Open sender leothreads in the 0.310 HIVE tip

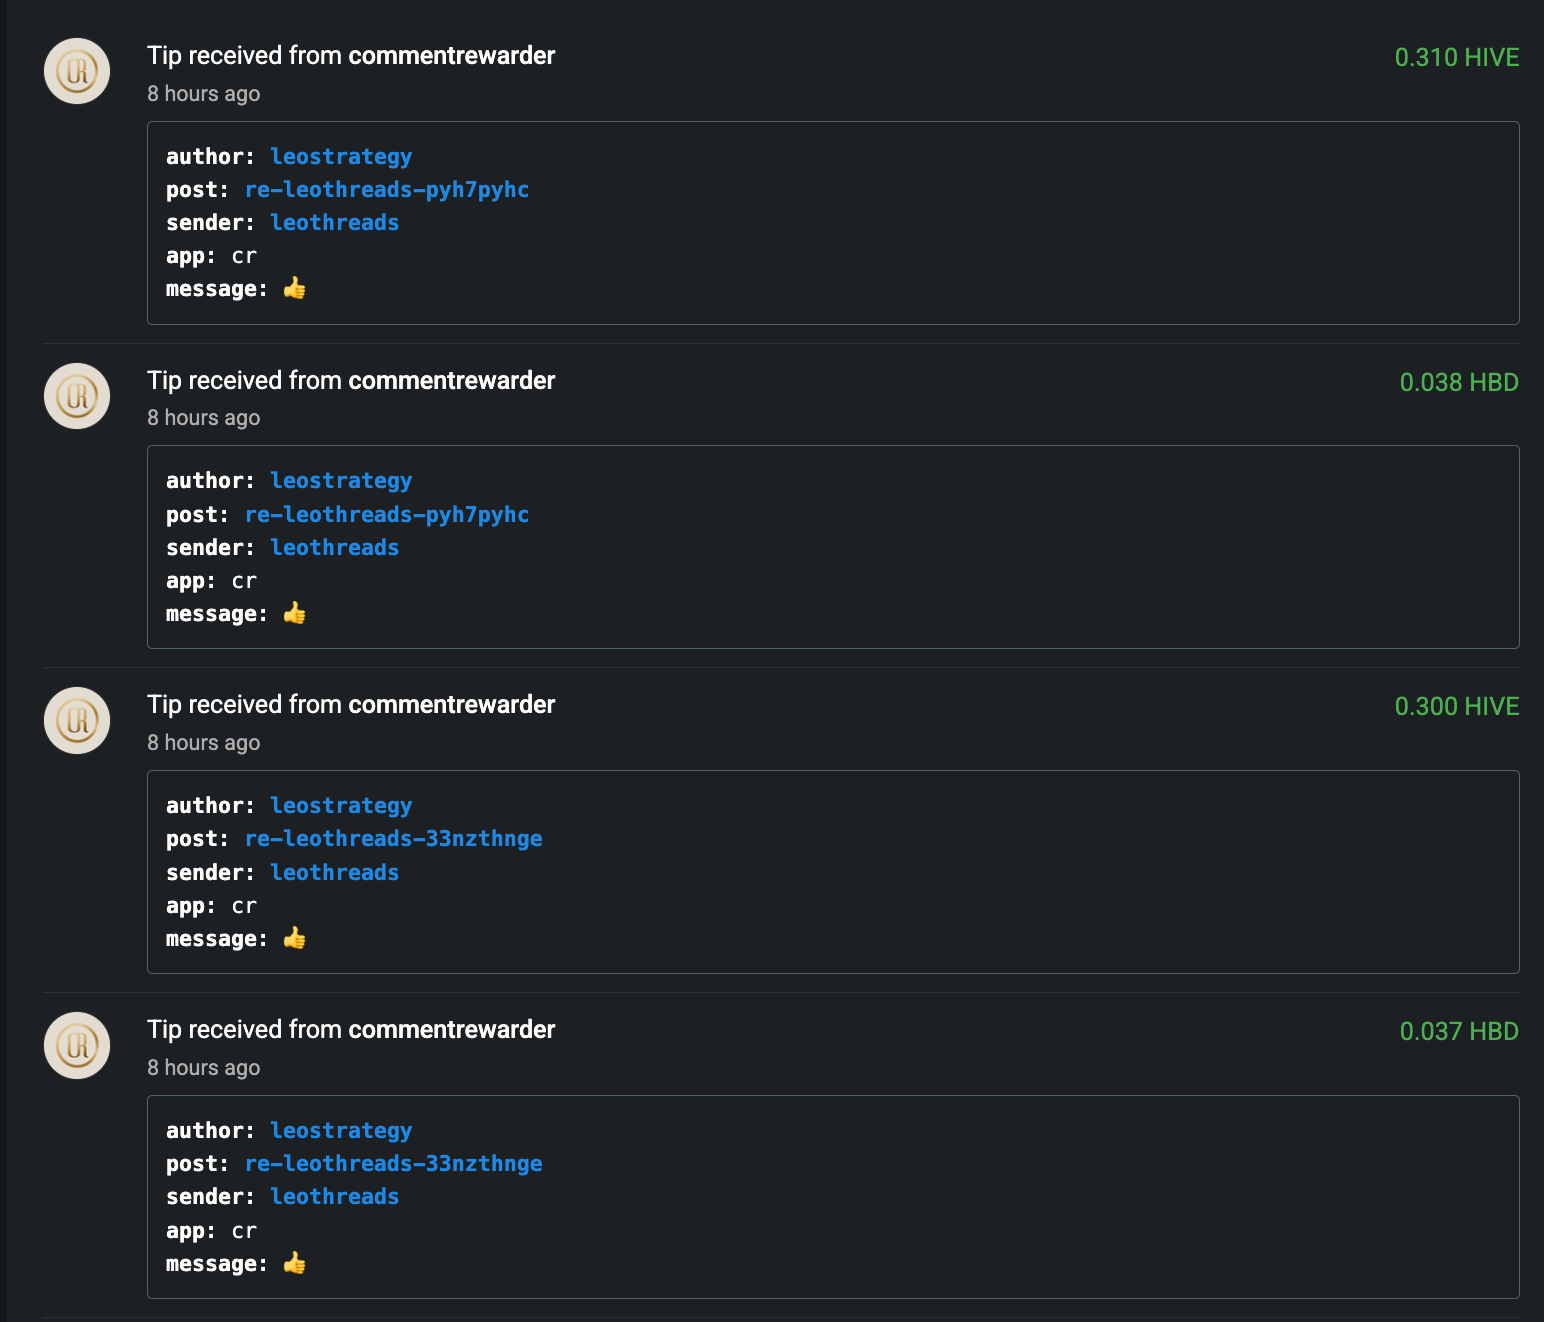334,222
